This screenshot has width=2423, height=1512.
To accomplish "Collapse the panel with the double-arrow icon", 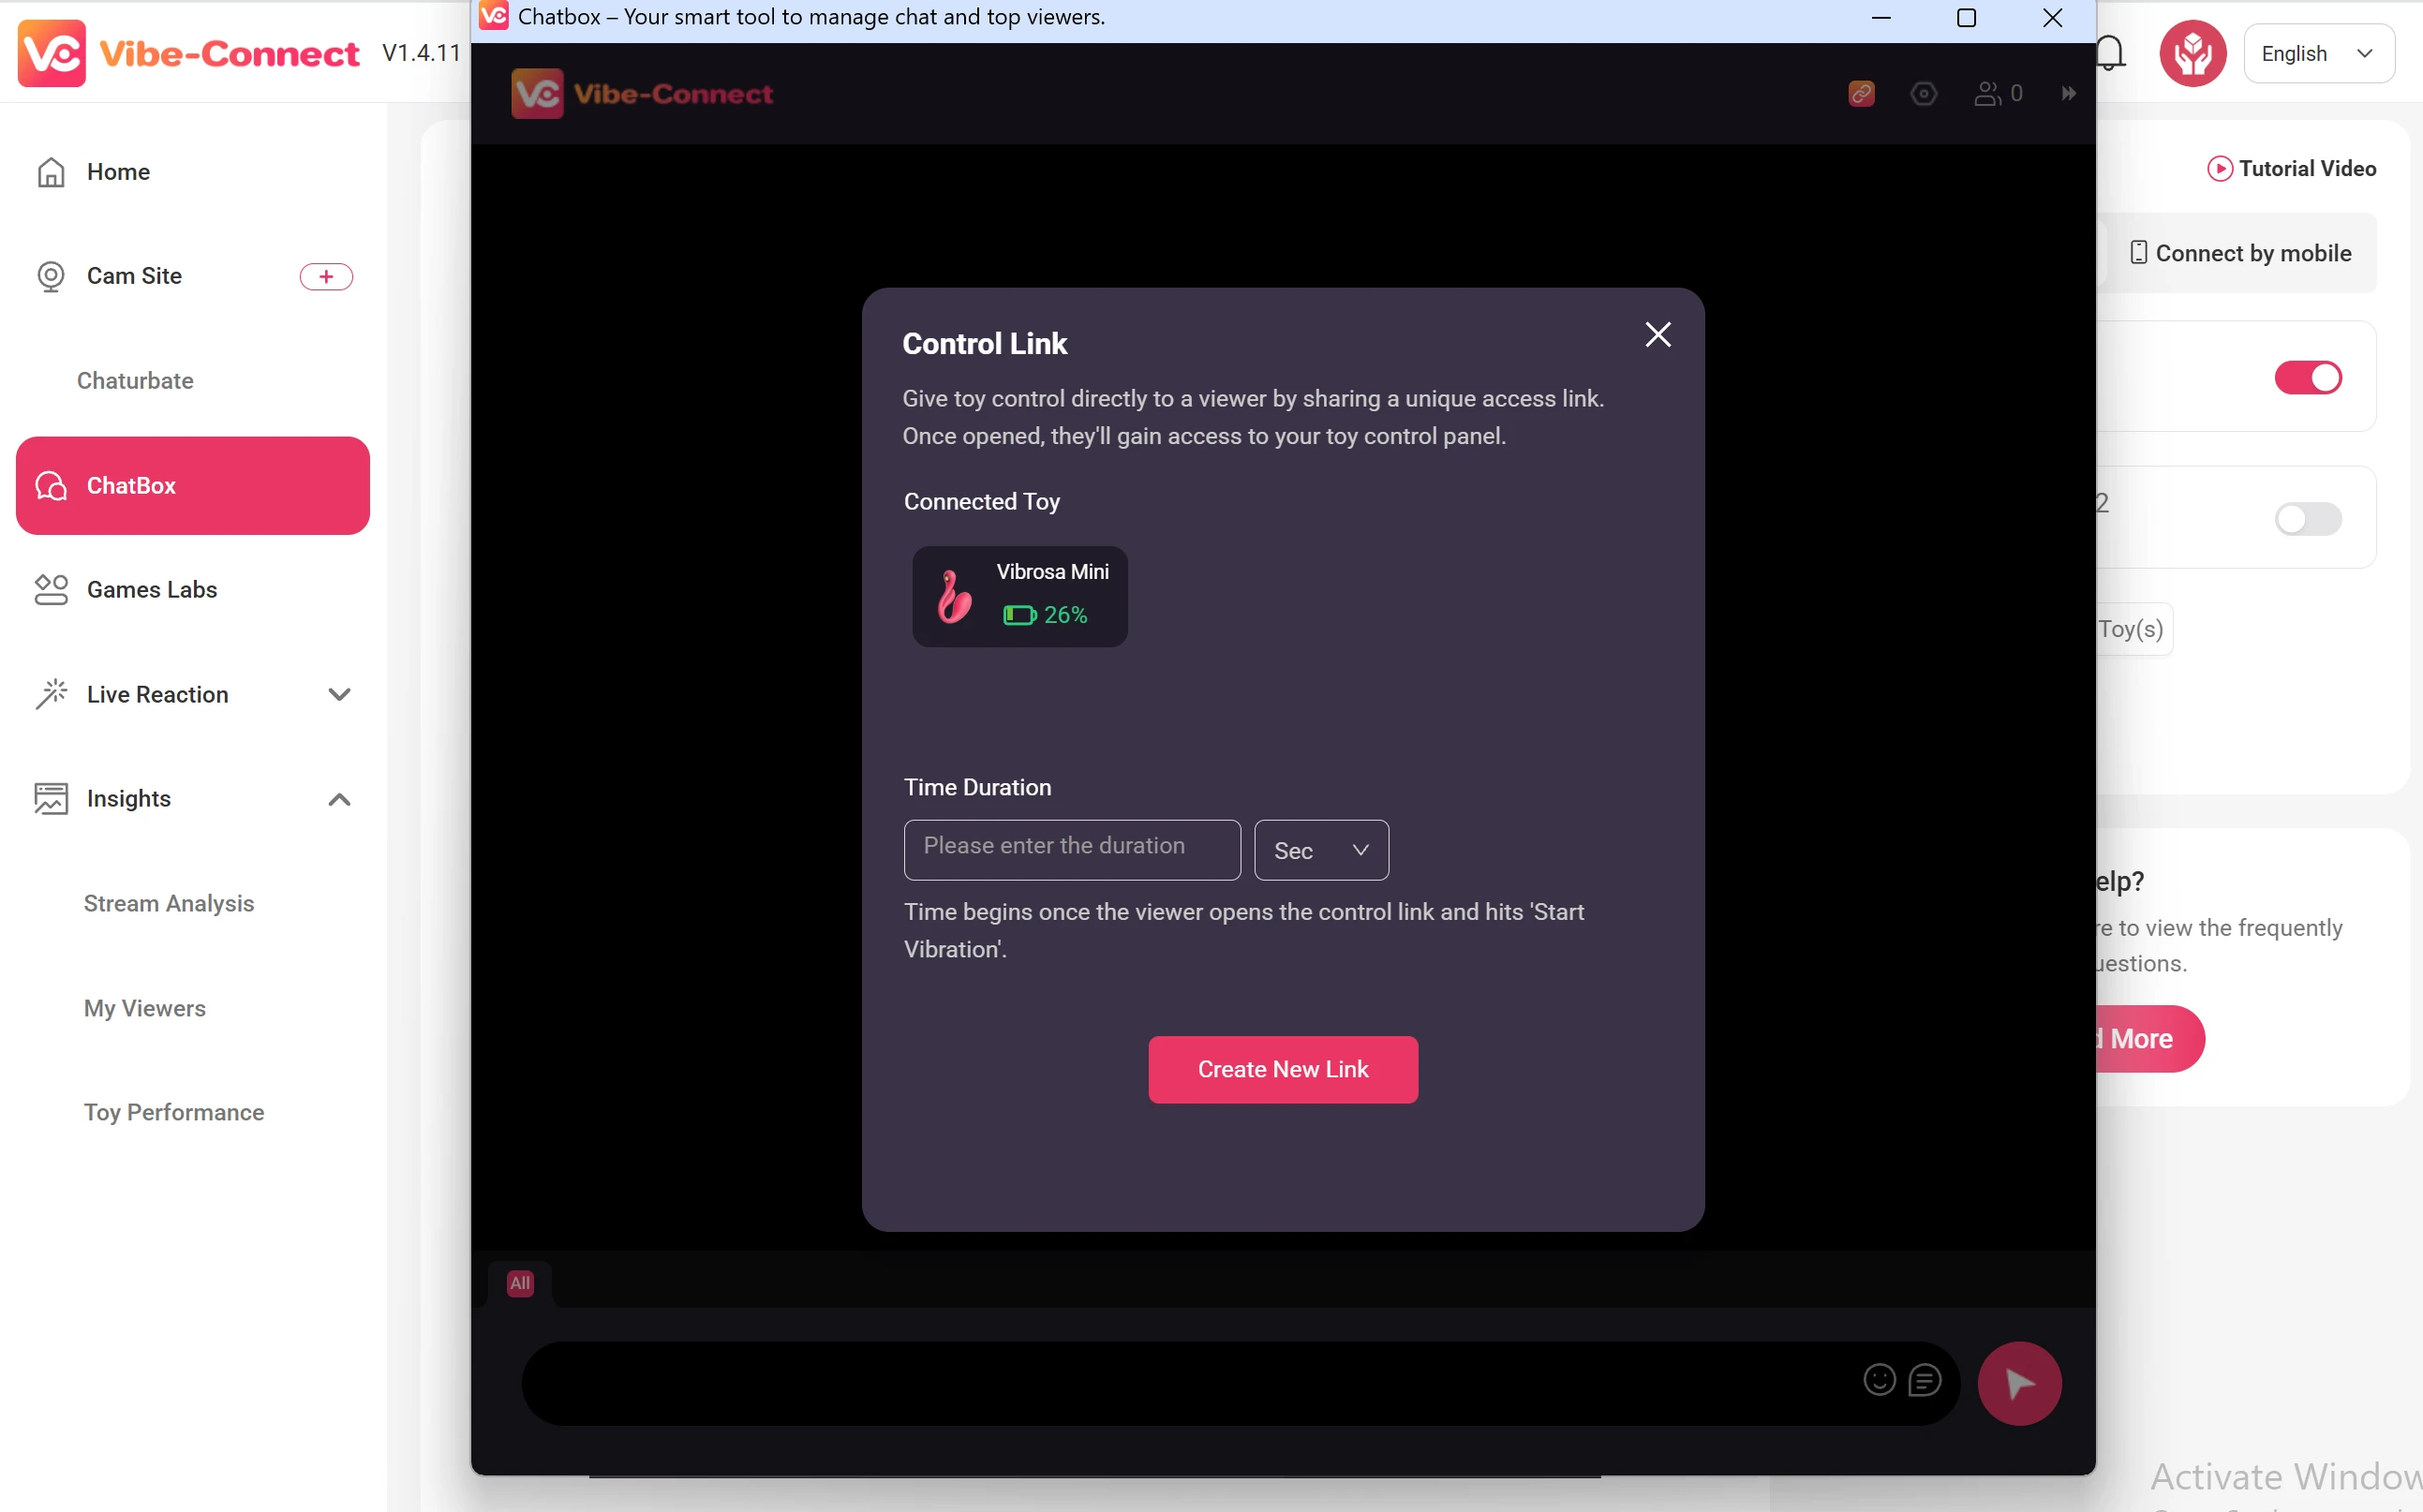I will click(x=2068, y=94).
